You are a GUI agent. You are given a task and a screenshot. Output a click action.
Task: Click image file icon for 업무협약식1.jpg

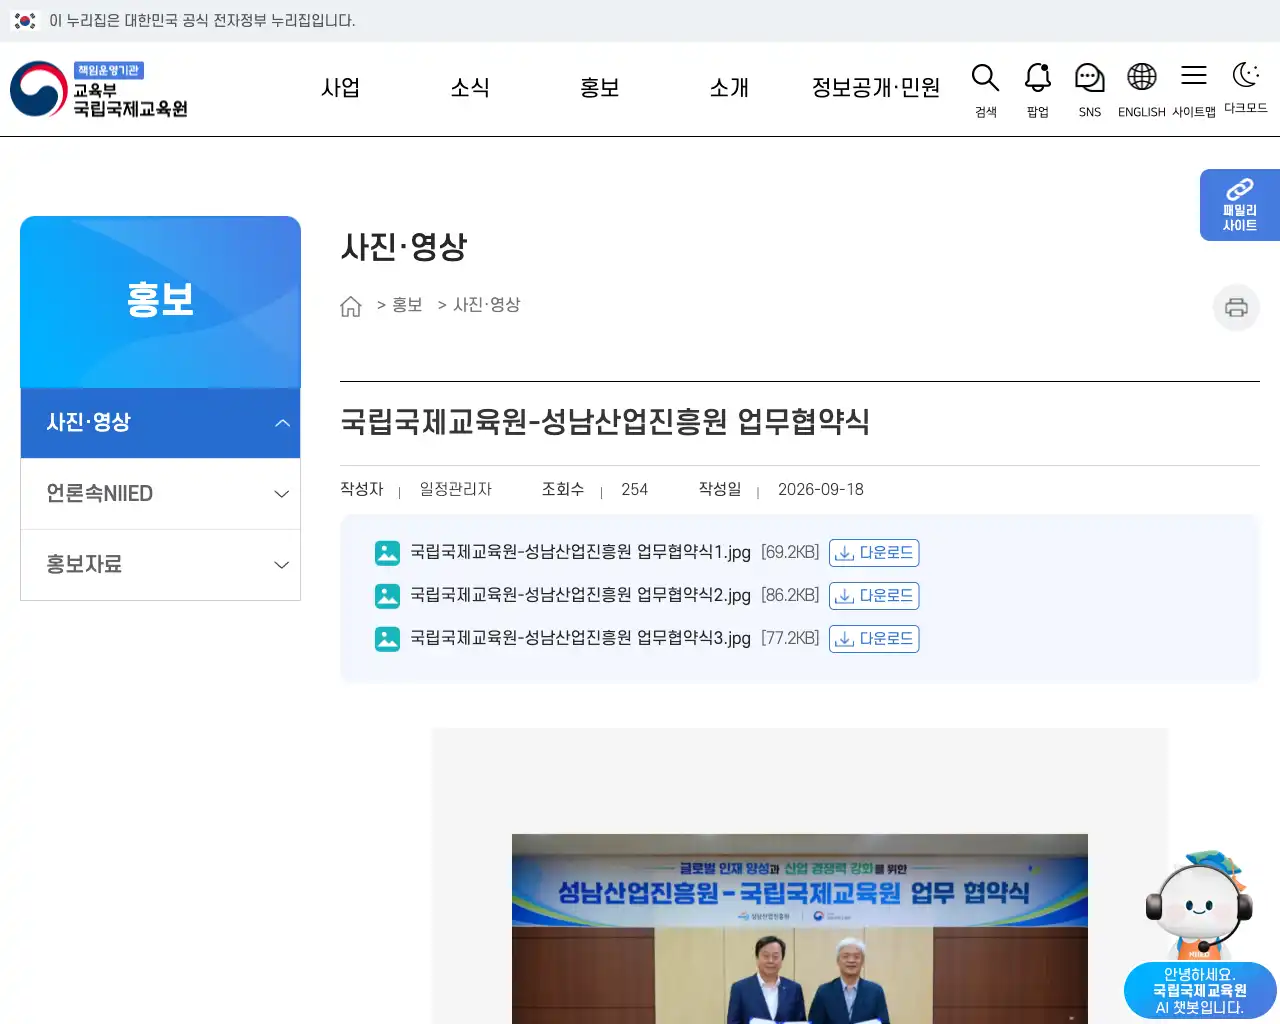(387, 553)
